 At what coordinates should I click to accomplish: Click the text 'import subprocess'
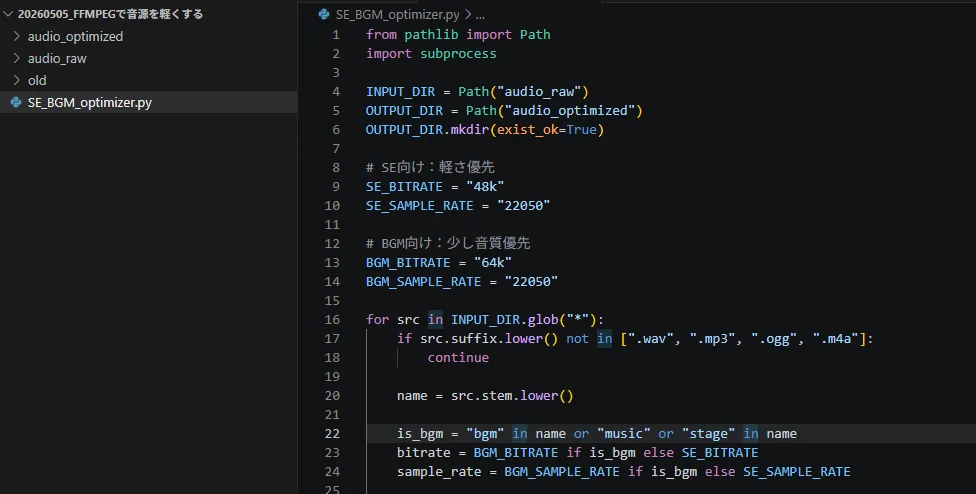pyautogui.click(x=431, y=54)
